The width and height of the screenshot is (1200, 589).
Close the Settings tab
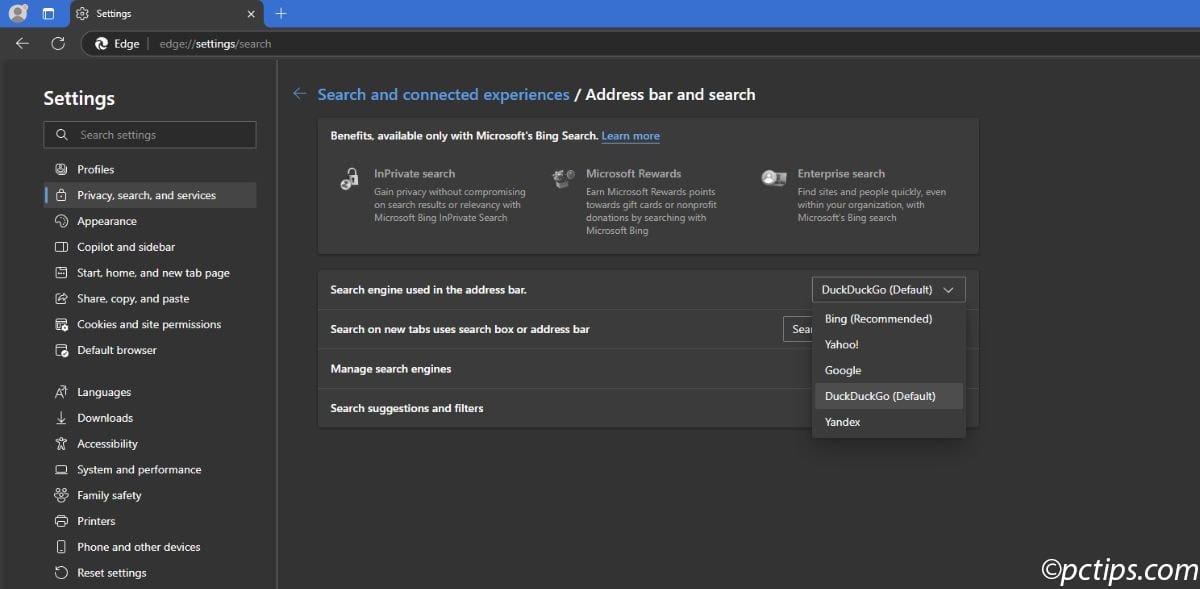(x=250, y=14)
